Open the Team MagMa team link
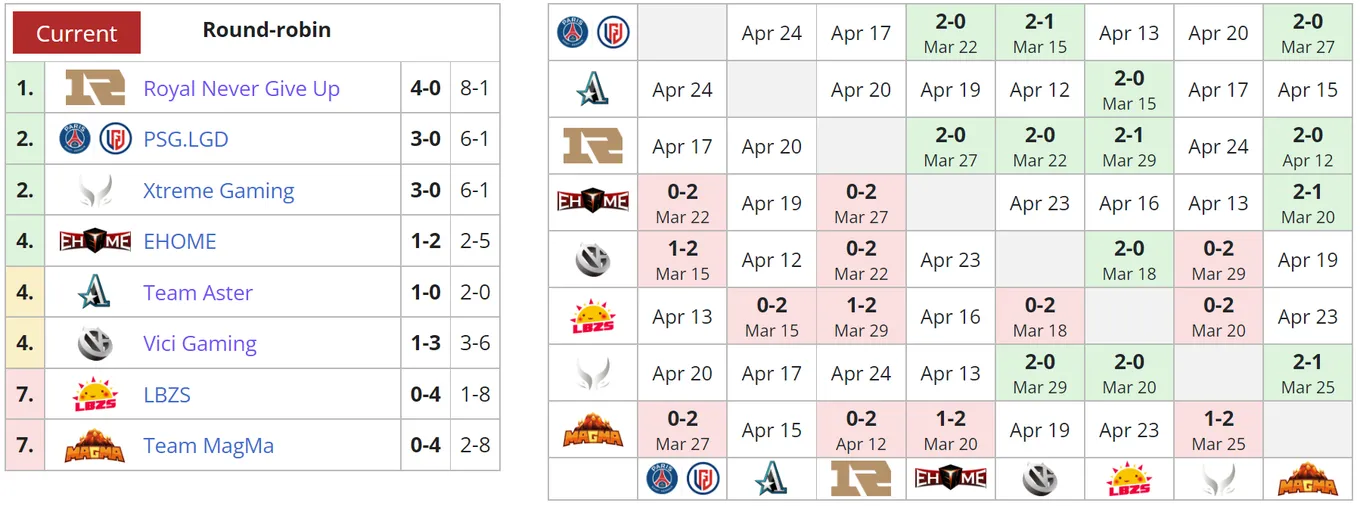 [208, 446]
